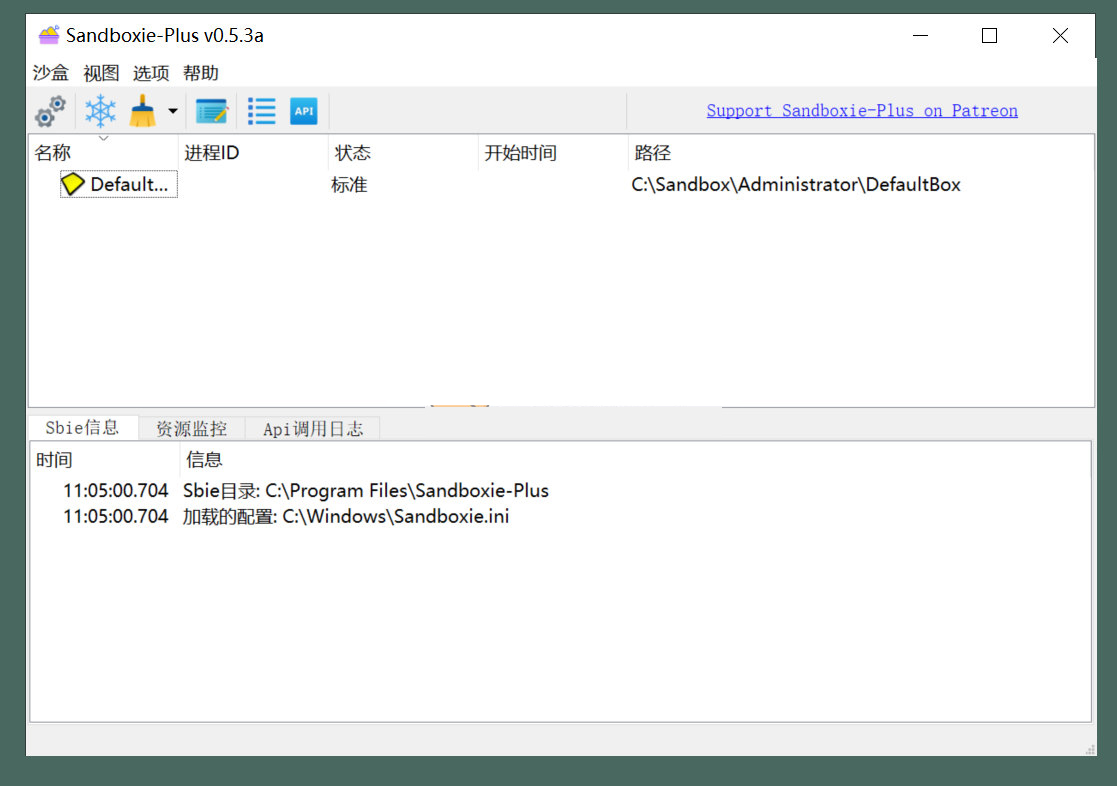
Task: Click the yellow DefaultBox sandbox icon
Action: (x=72, y=184)
